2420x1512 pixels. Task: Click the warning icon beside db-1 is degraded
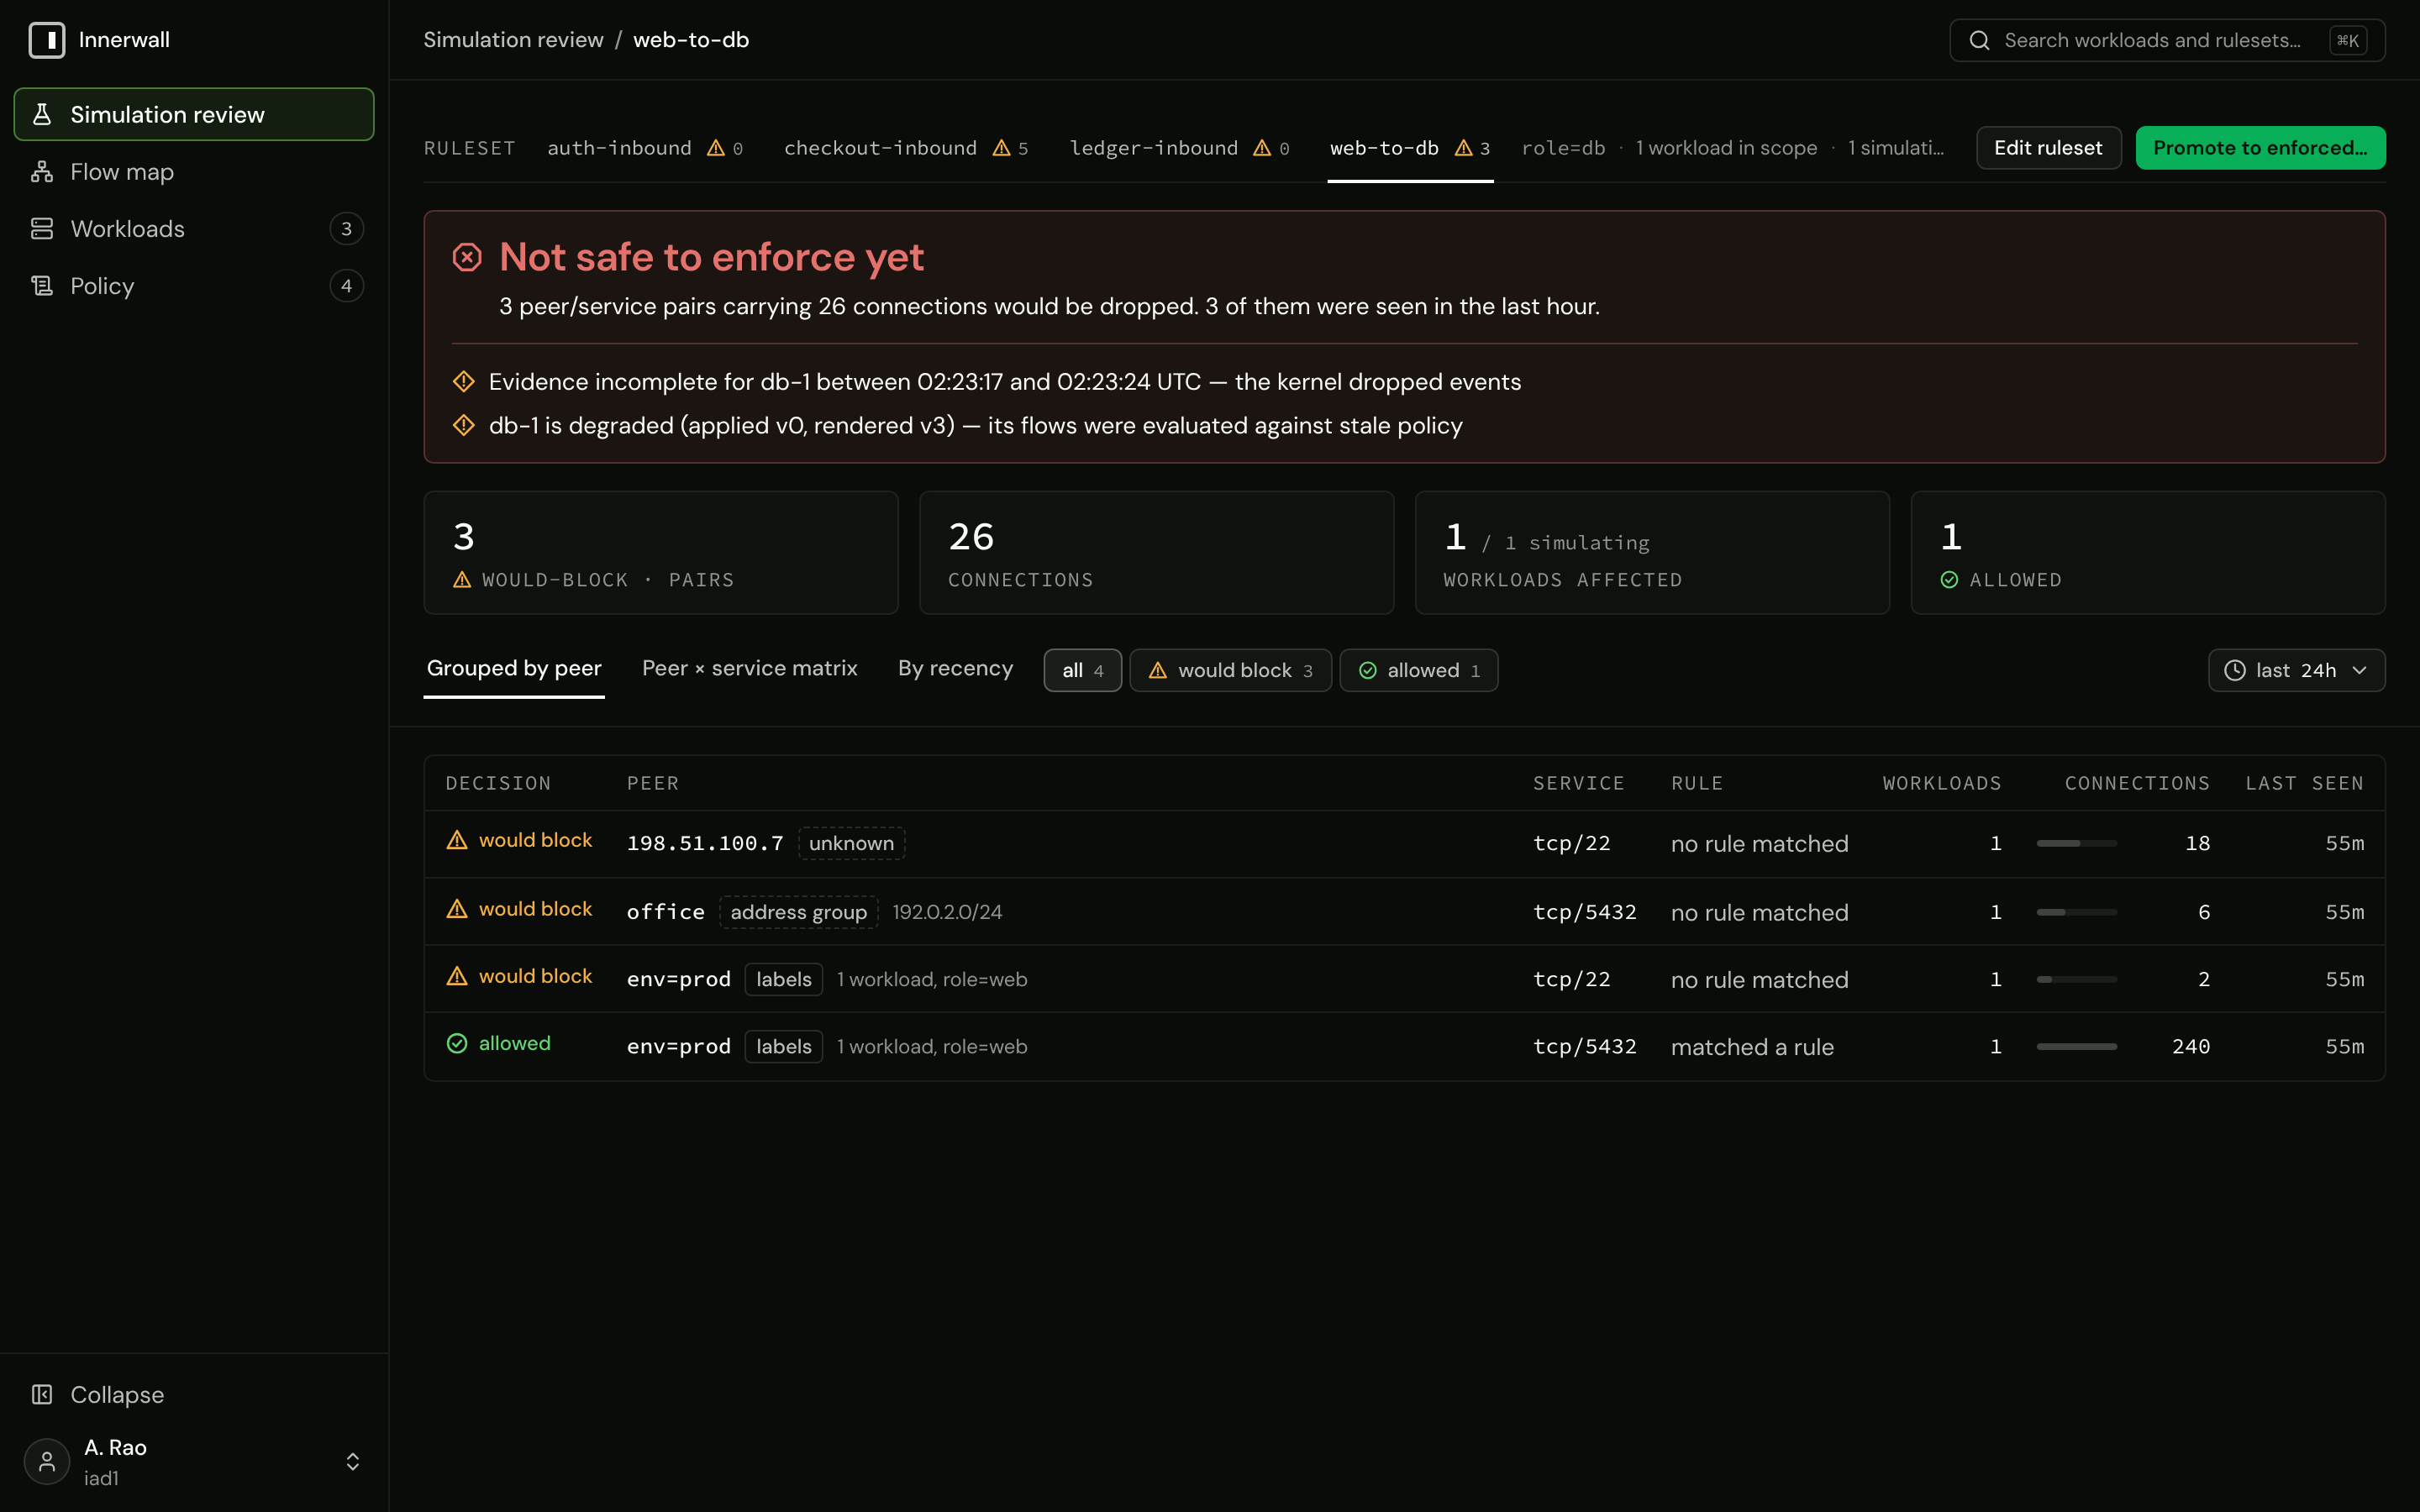pos(463,425)
